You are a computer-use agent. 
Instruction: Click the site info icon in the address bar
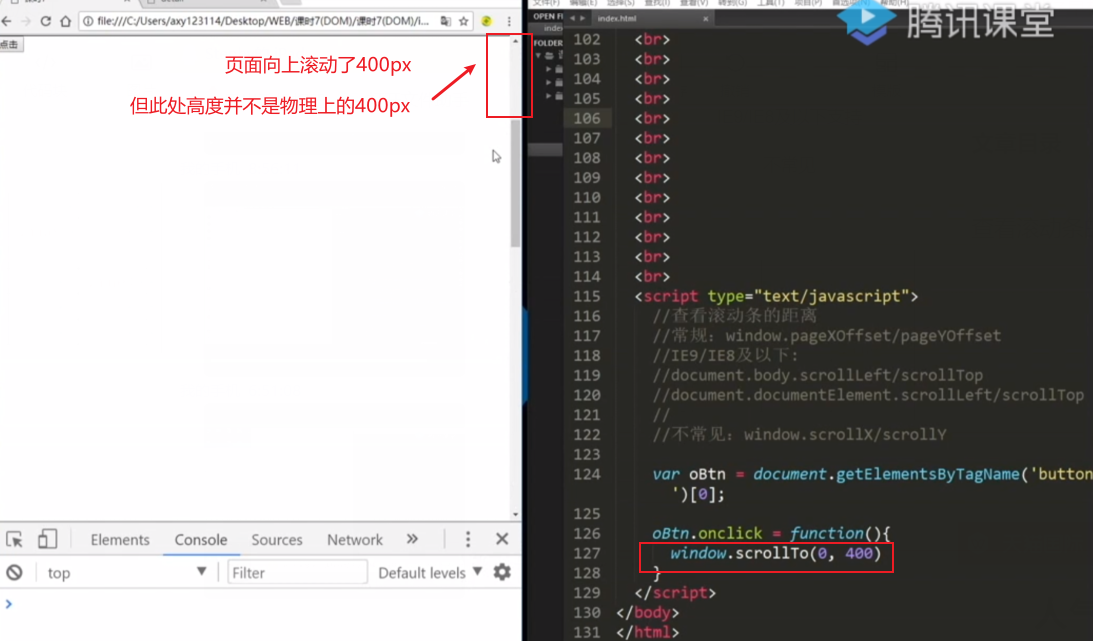point(88,22)
